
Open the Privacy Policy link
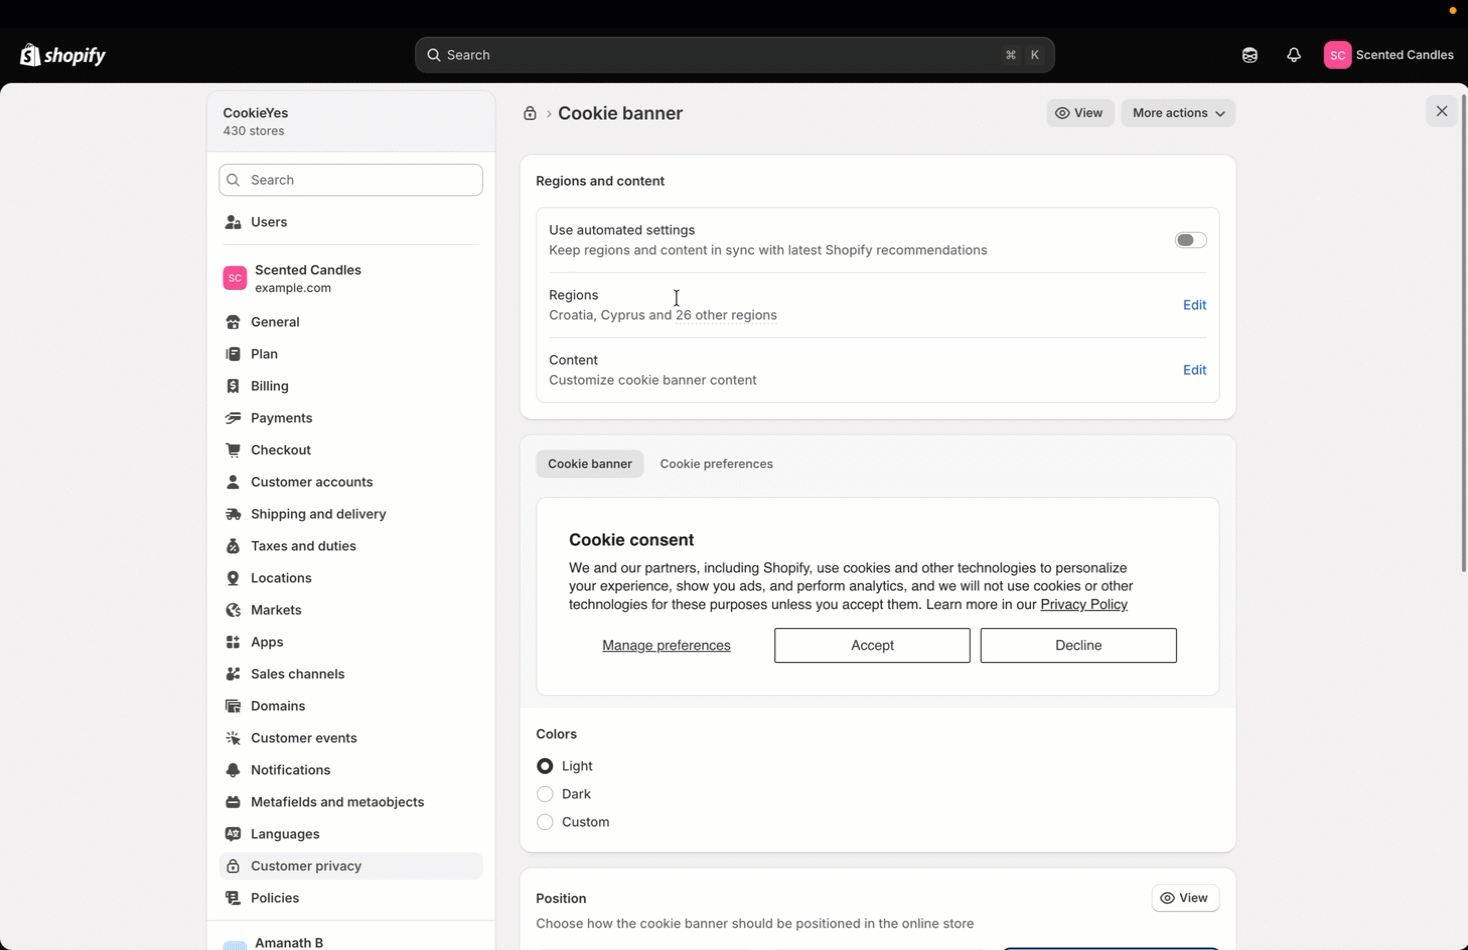[x=1084, y=604]
